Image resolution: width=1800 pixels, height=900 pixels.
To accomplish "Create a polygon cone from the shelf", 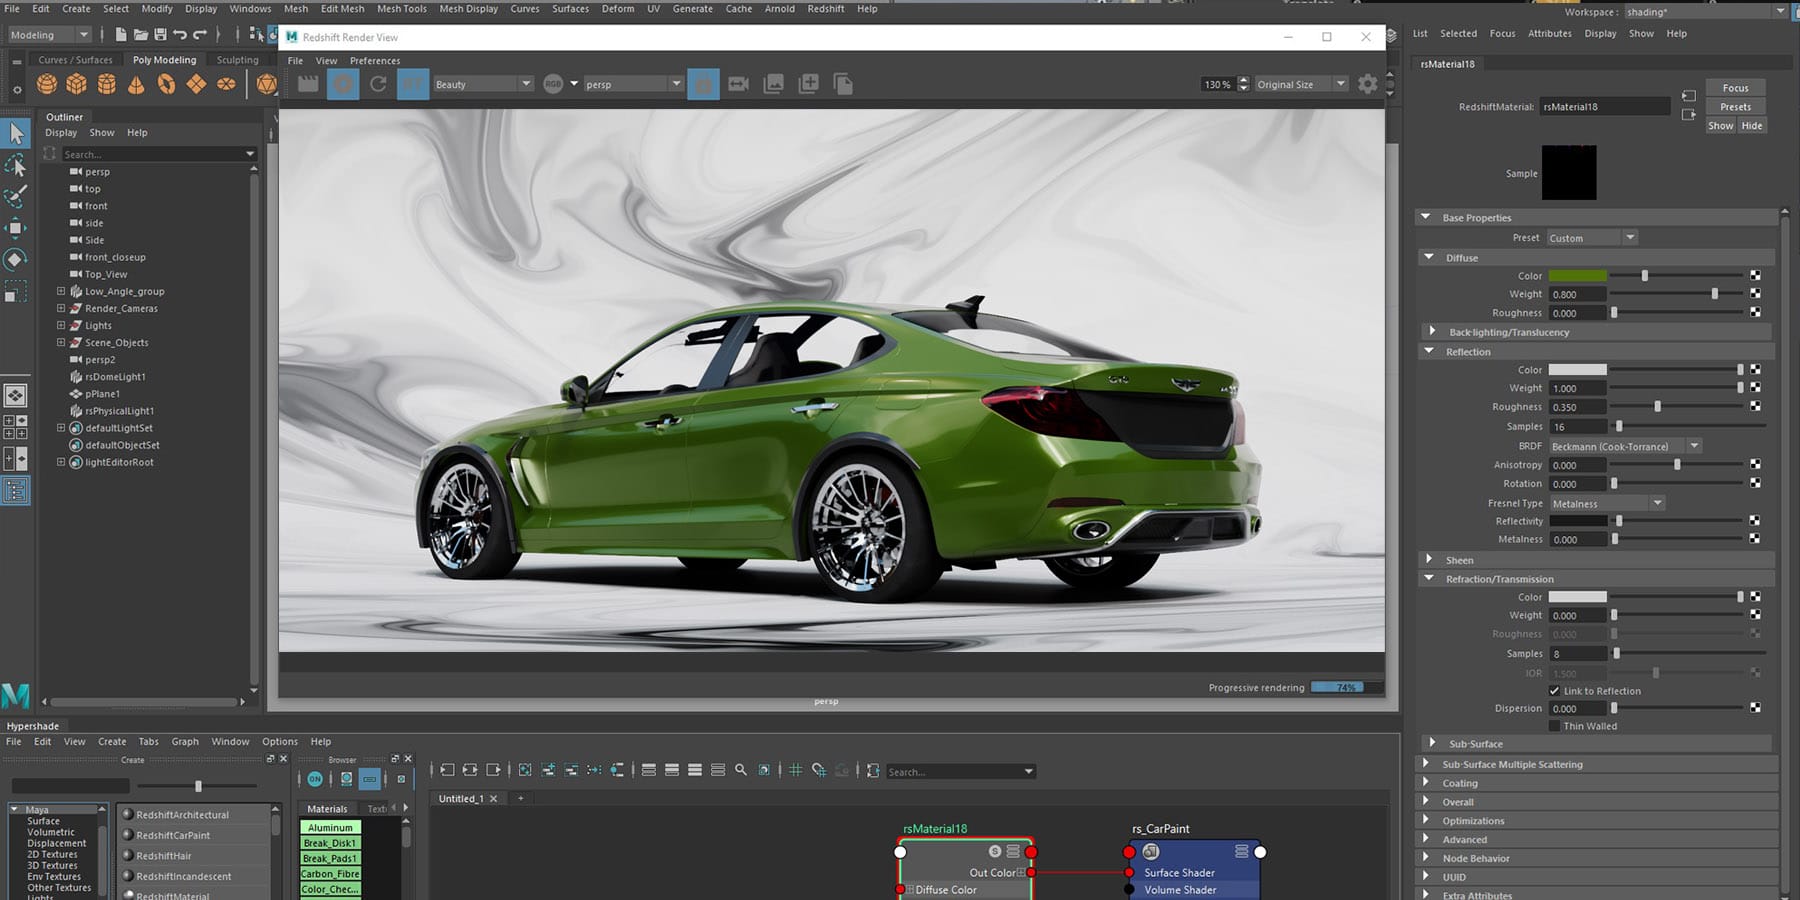I will pyautogui.click(x=136, y=84).
